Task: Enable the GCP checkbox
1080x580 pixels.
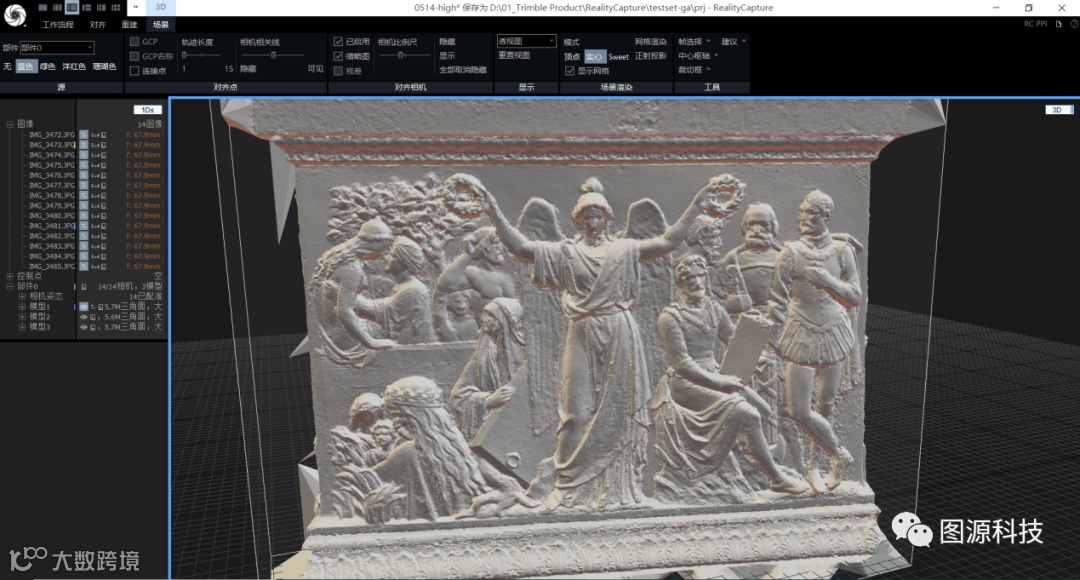Action: pos(134,41)
